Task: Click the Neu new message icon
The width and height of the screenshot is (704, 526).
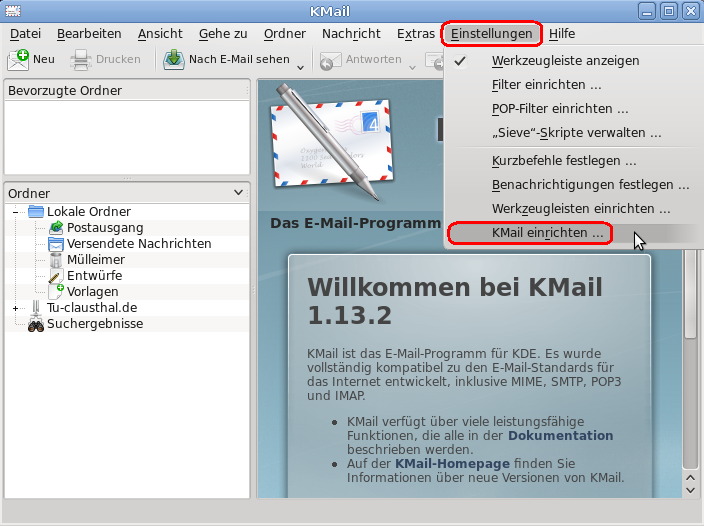Action: [x=18, y=60]
